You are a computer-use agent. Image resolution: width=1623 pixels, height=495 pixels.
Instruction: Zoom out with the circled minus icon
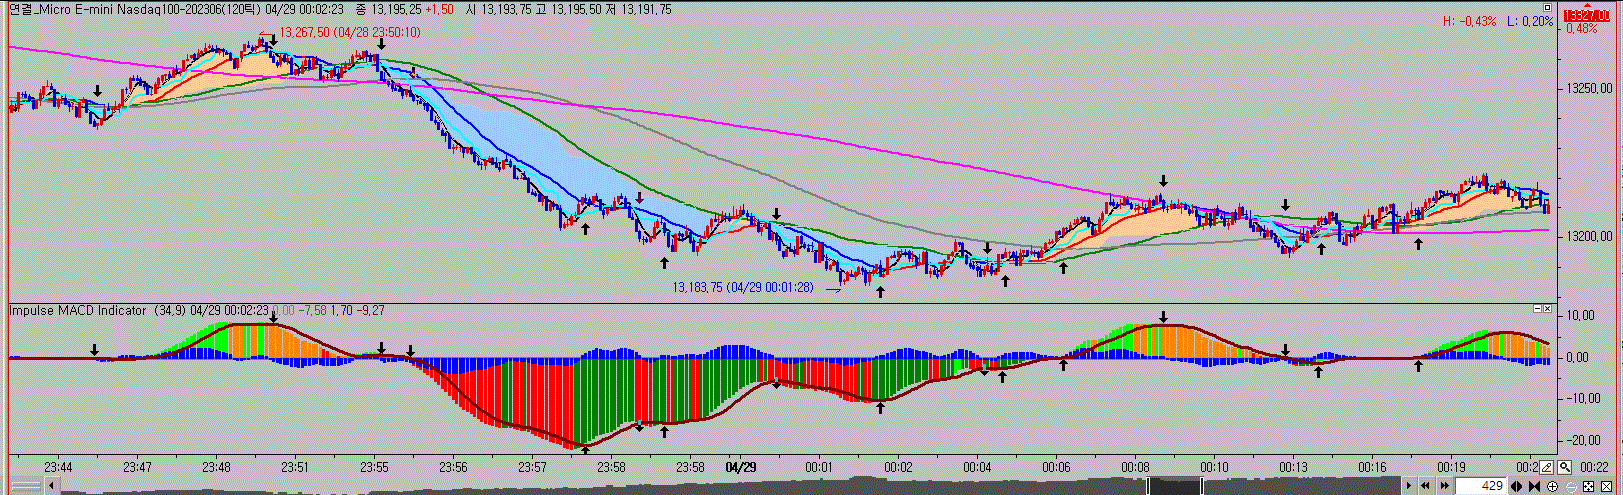click(x=1570, y=486)
